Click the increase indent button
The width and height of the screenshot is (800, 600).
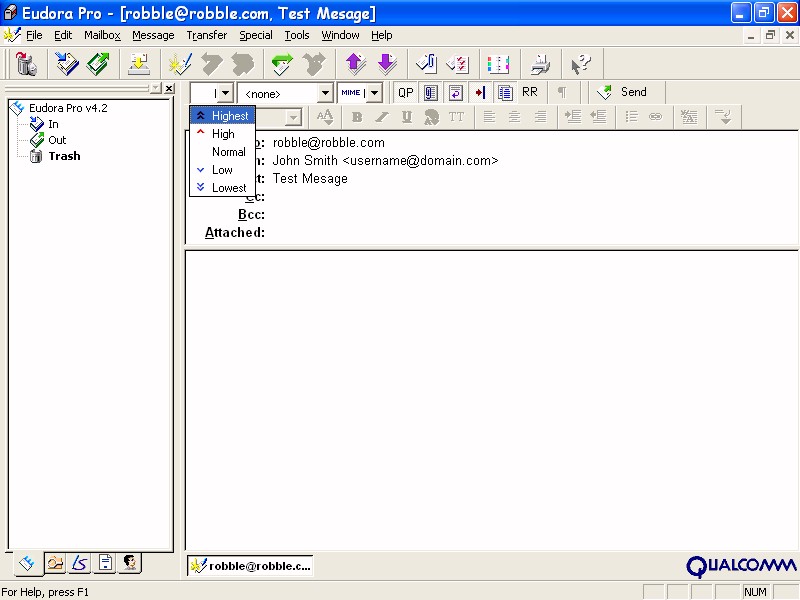point(572,117)
